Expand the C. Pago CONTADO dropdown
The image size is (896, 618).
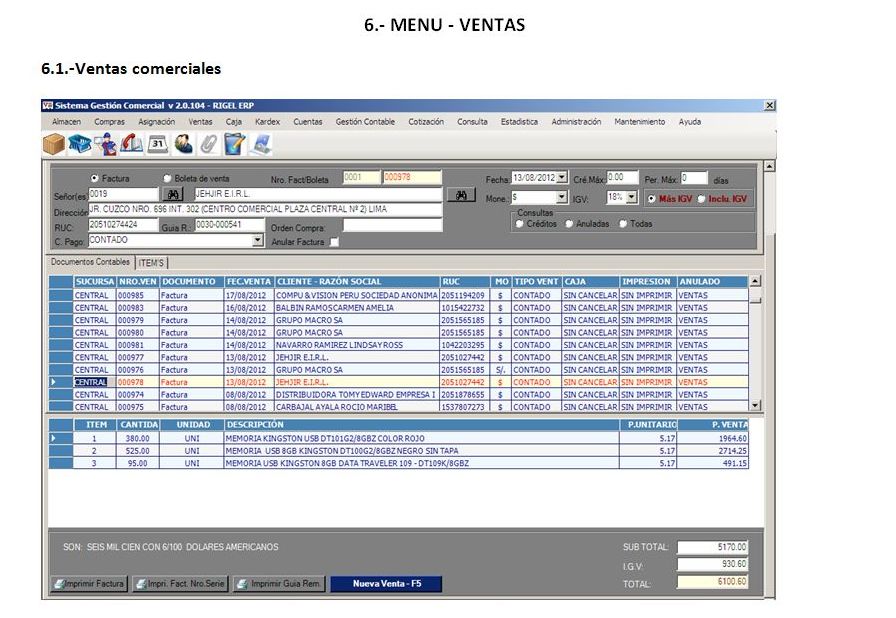(x=257, y=240)
